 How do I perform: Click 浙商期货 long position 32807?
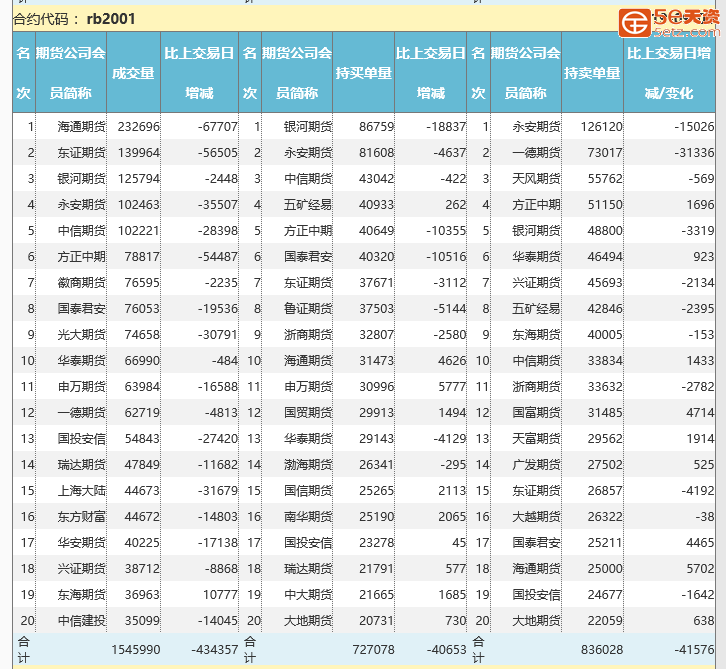(376, 334)
